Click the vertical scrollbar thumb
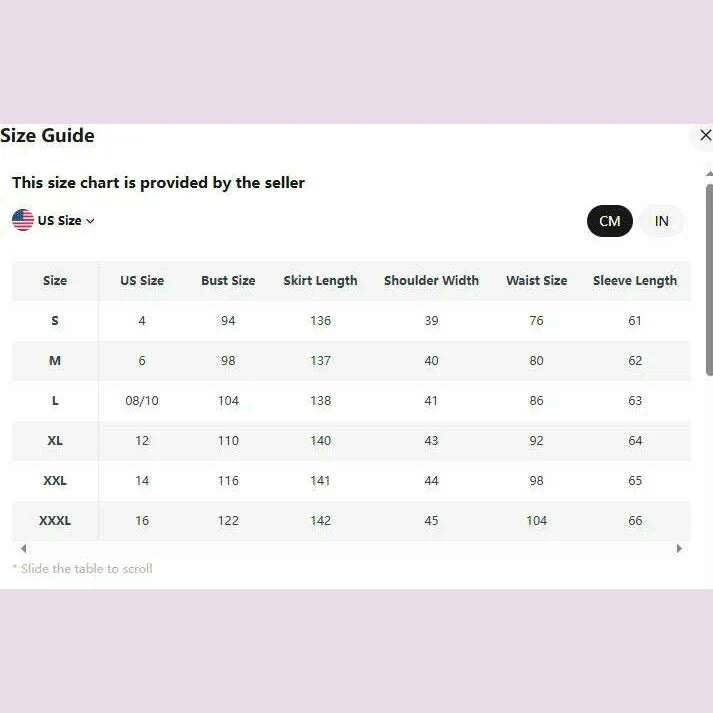The width and height of the screenshot is (713, 713). point(708,280)
